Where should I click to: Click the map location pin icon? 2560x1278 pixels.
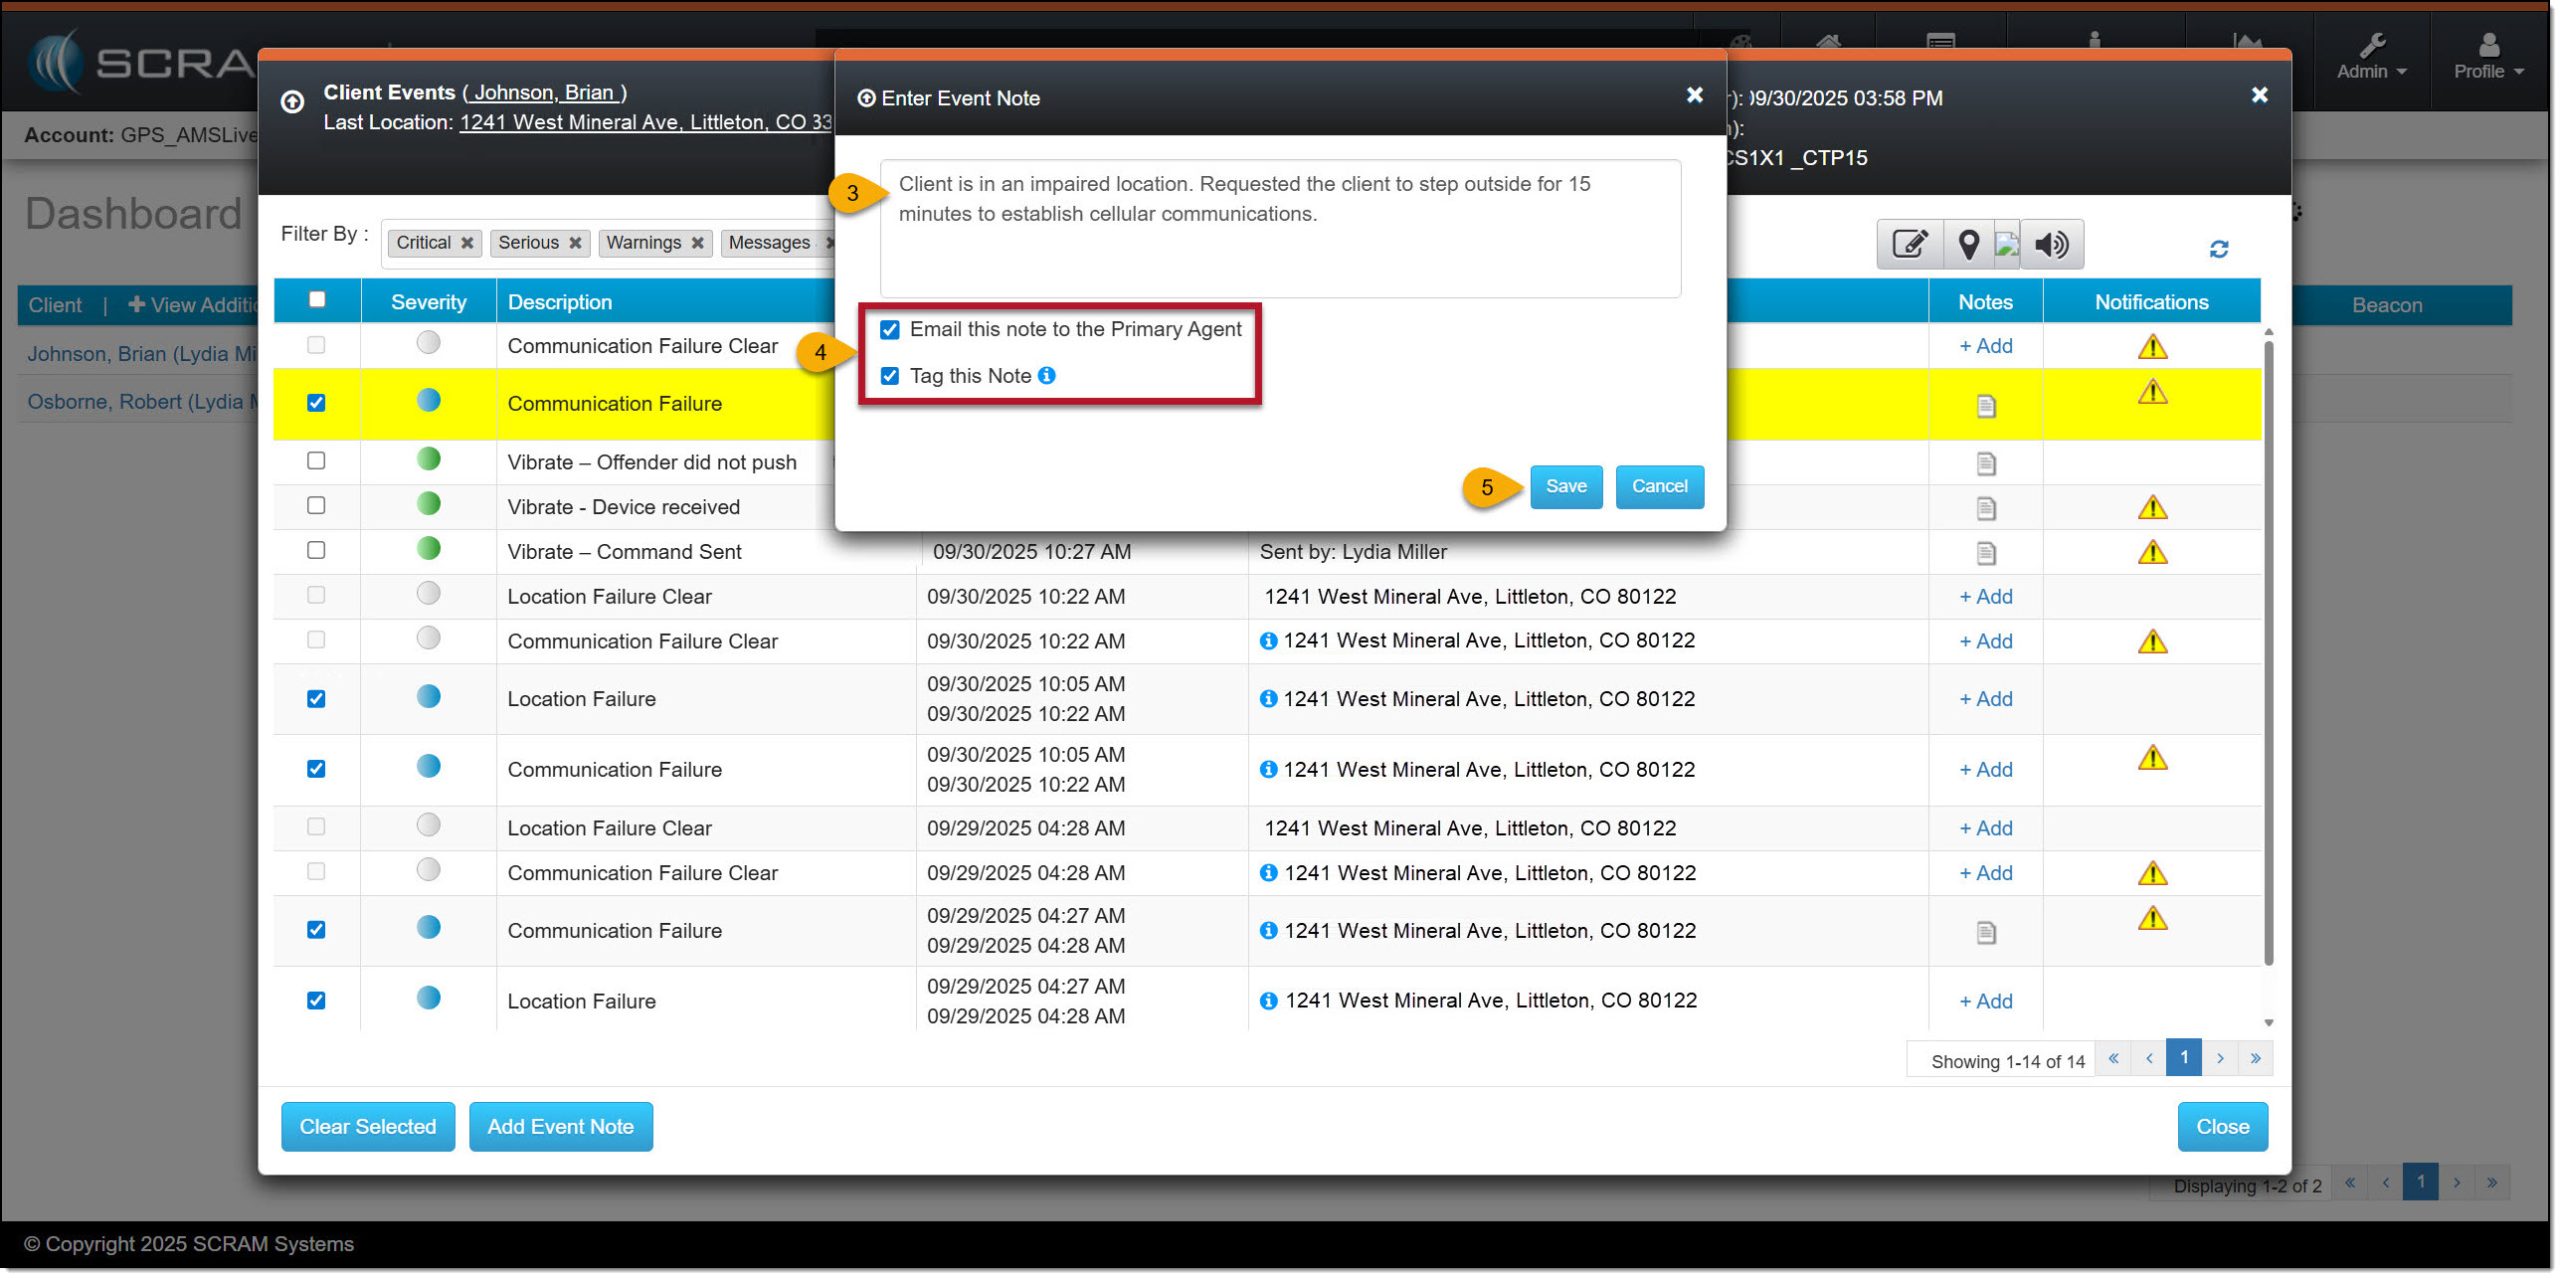pyautogui.click(x=1967, y=244)
